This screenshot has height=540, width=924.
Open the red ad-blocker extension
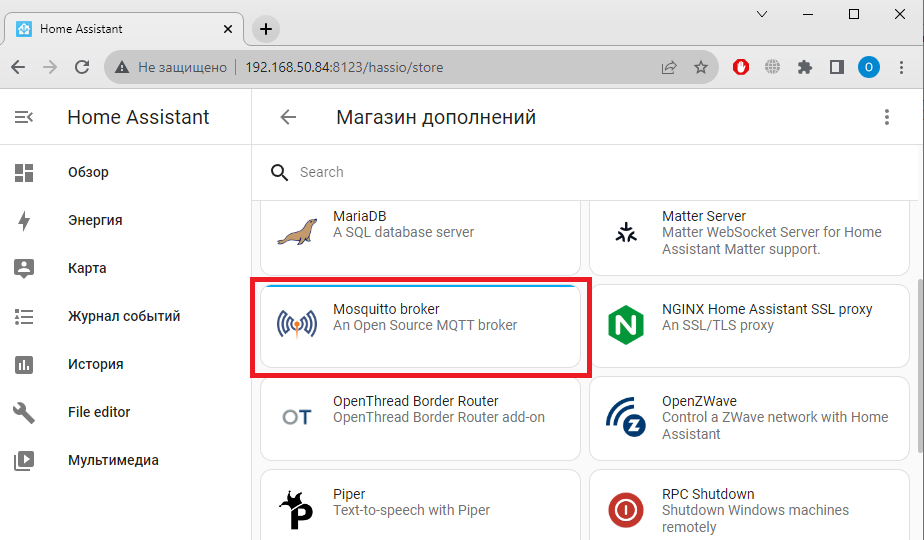(741, 67)
